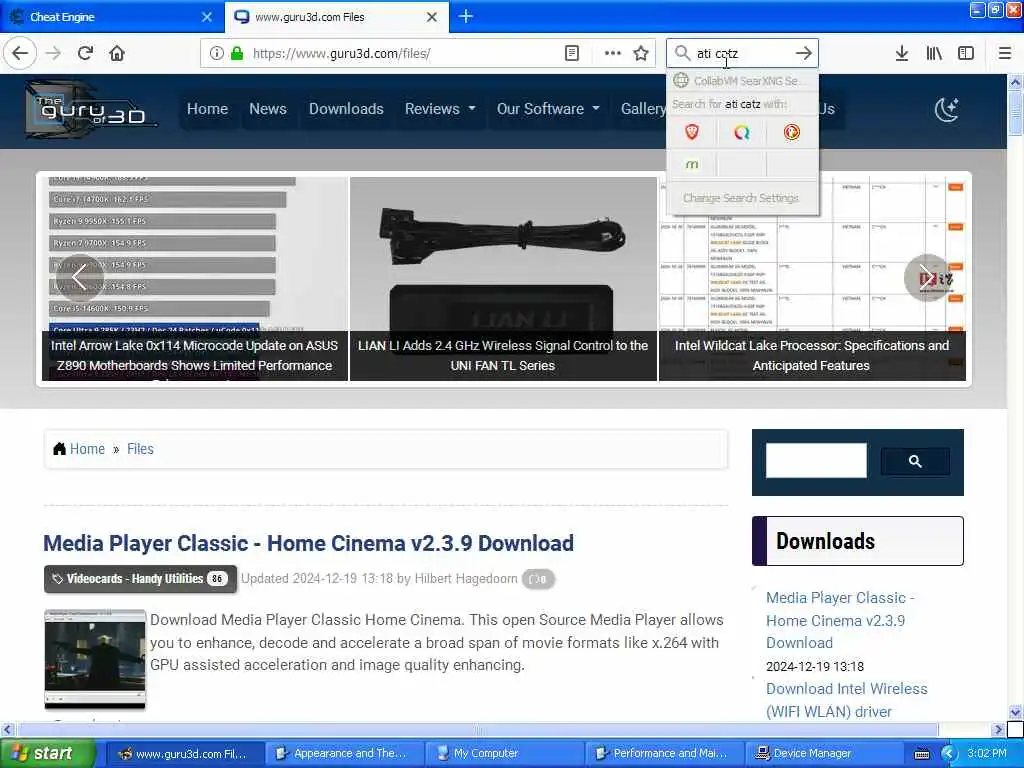Open Change Search Settings
This screenshot has height=768, width=1024.
741,198
